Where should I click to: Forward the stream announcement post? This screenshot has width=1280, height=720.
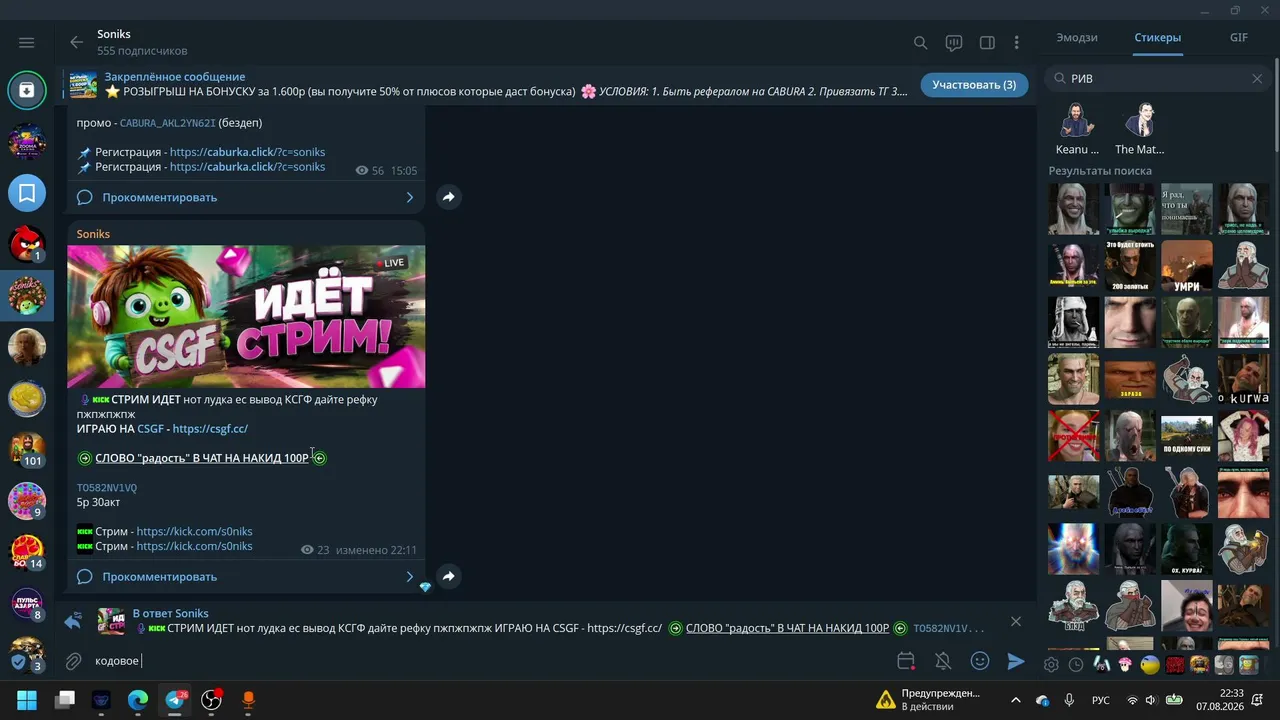[448, 576]
